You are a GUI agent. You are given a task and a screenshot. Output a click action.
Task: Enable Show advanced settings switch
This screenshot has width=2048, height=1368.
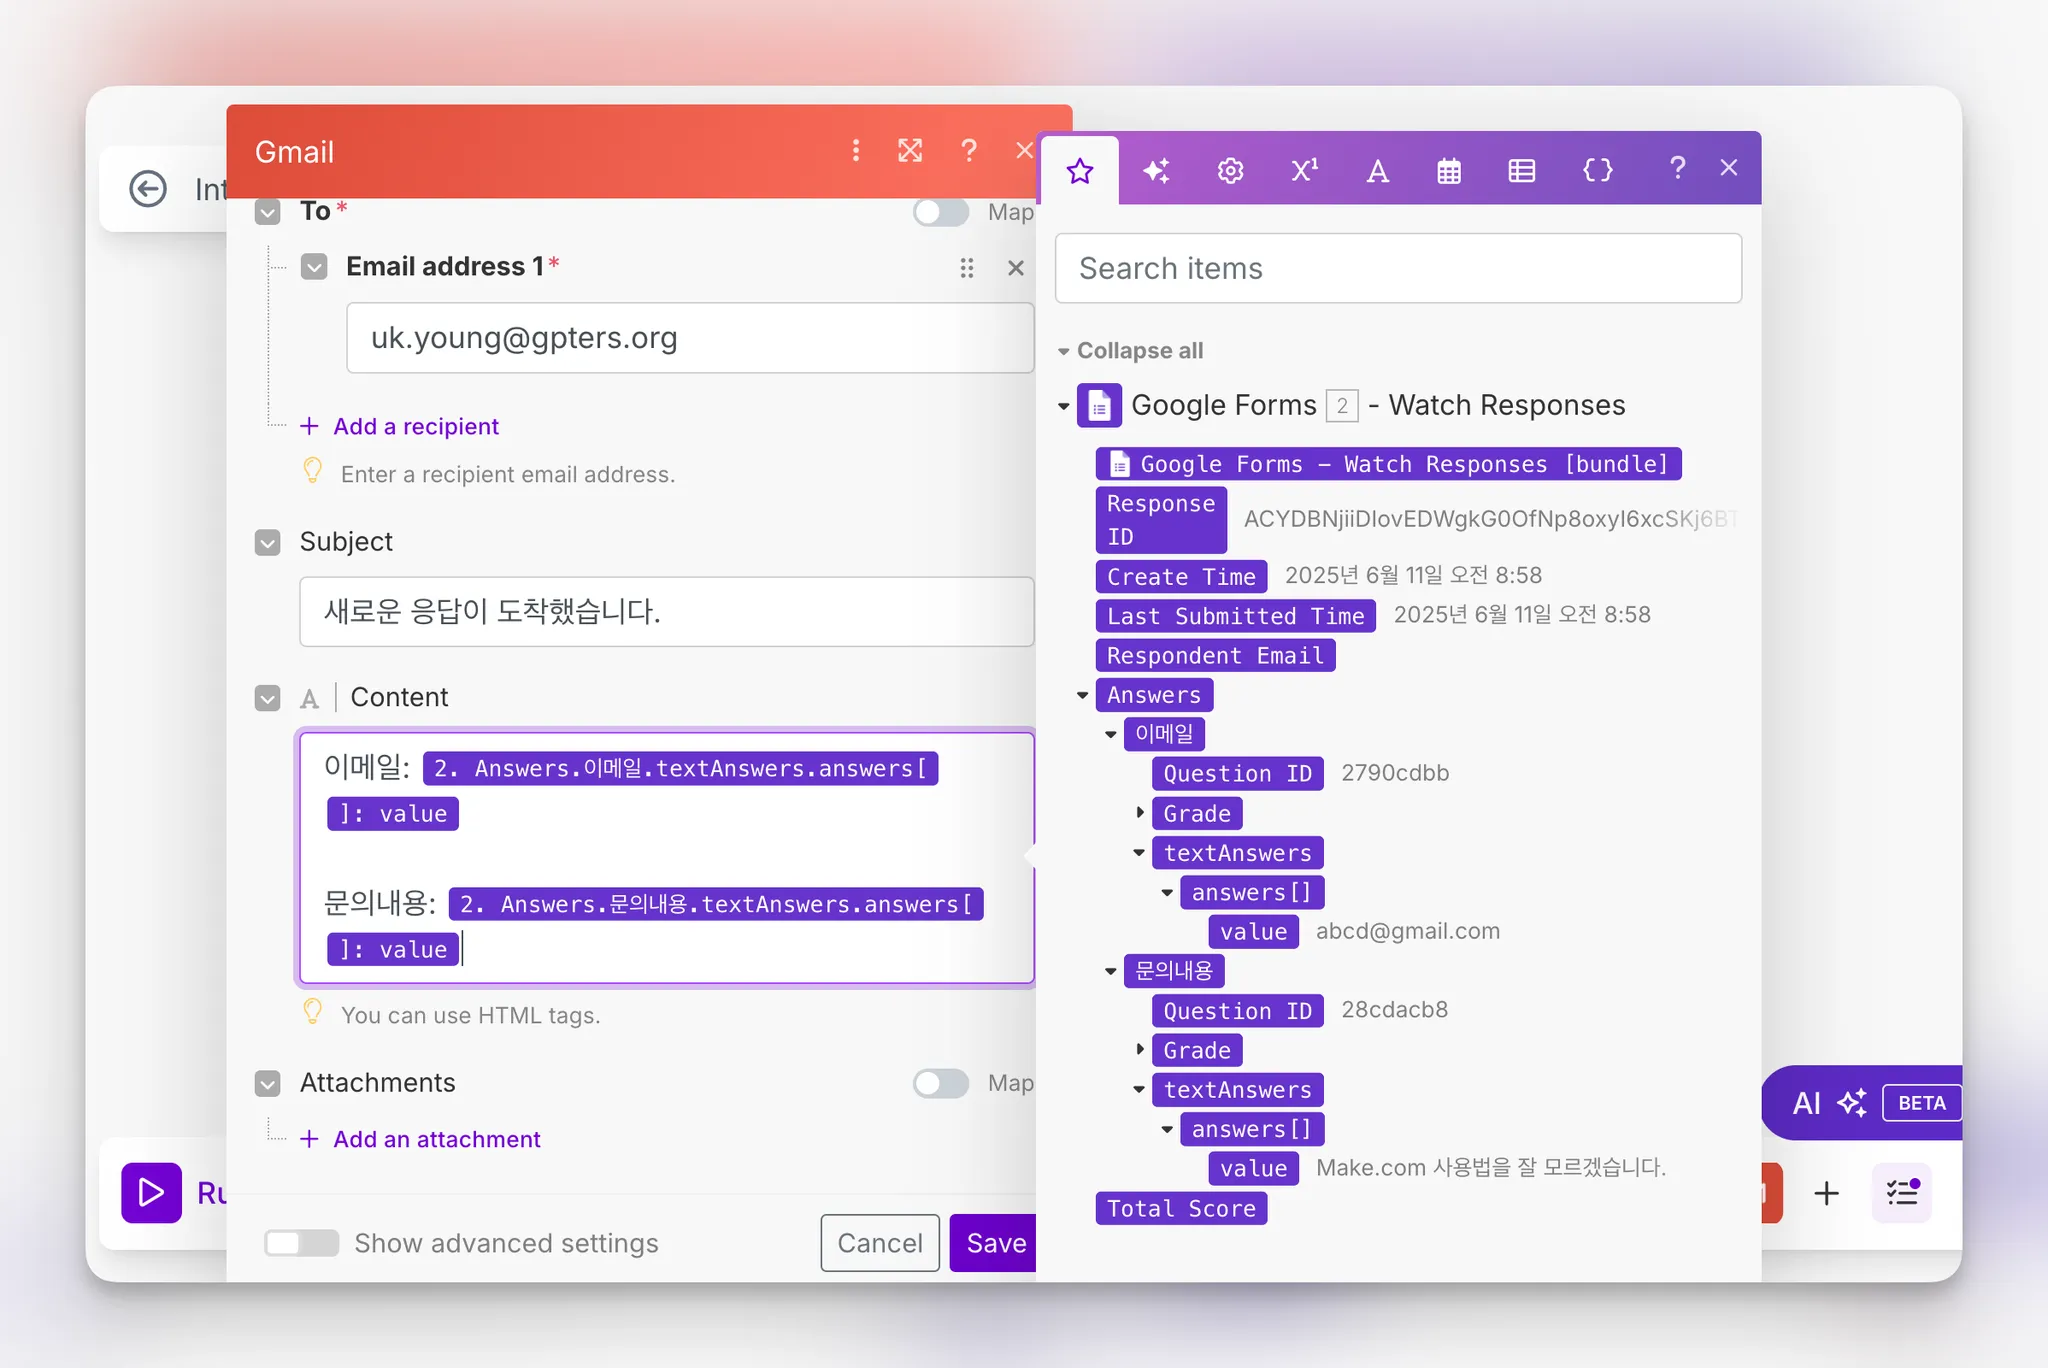[301, 1243]
